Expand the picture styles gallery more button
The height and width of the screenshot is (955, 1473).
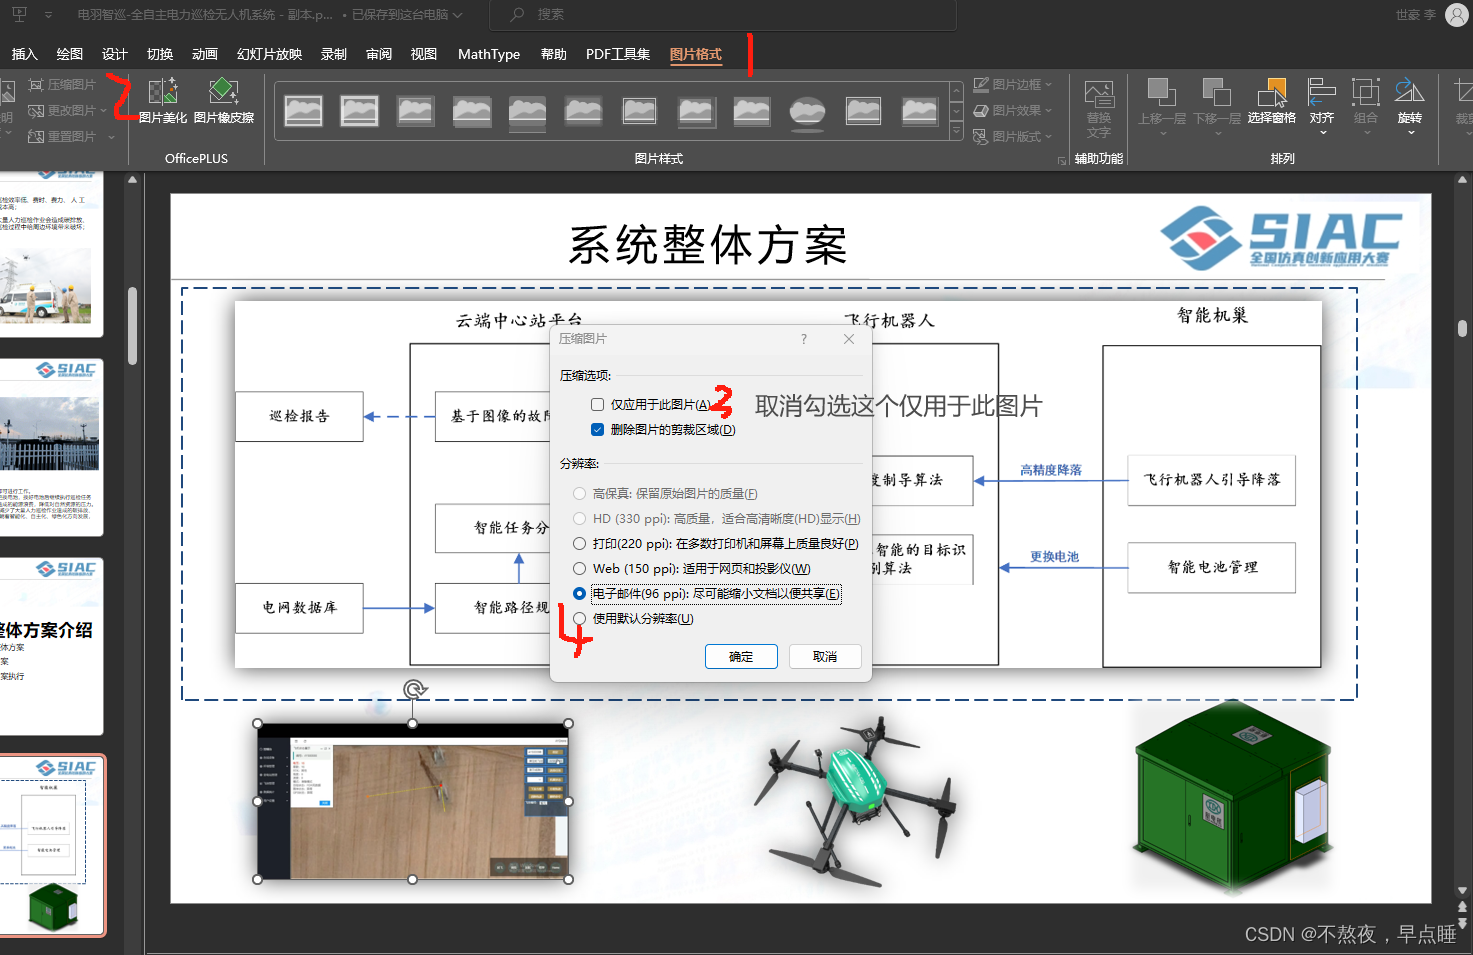pyautogui.click(x=956, y=132)
